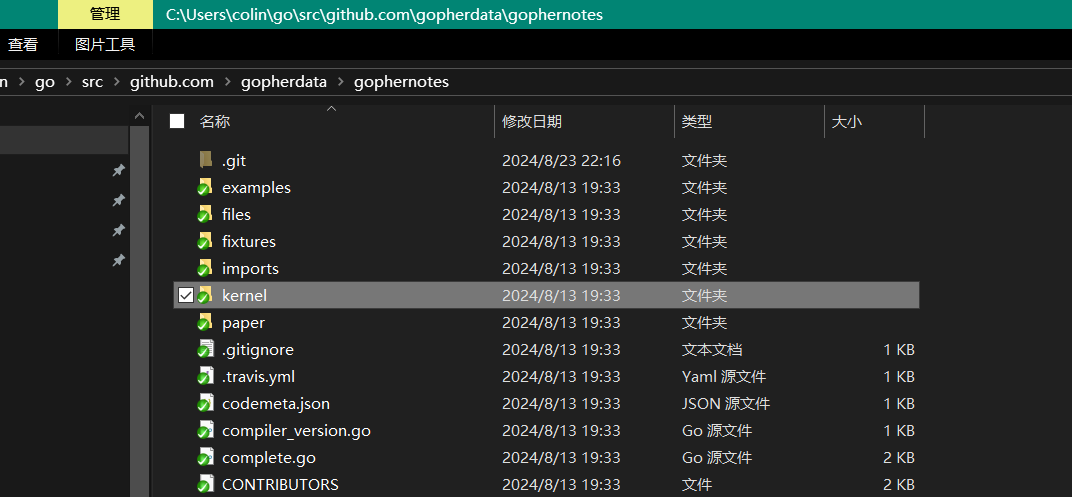The image size is (1072, 497).
Task: Click the codemeta.json file icon
Action: coord(205,403)
